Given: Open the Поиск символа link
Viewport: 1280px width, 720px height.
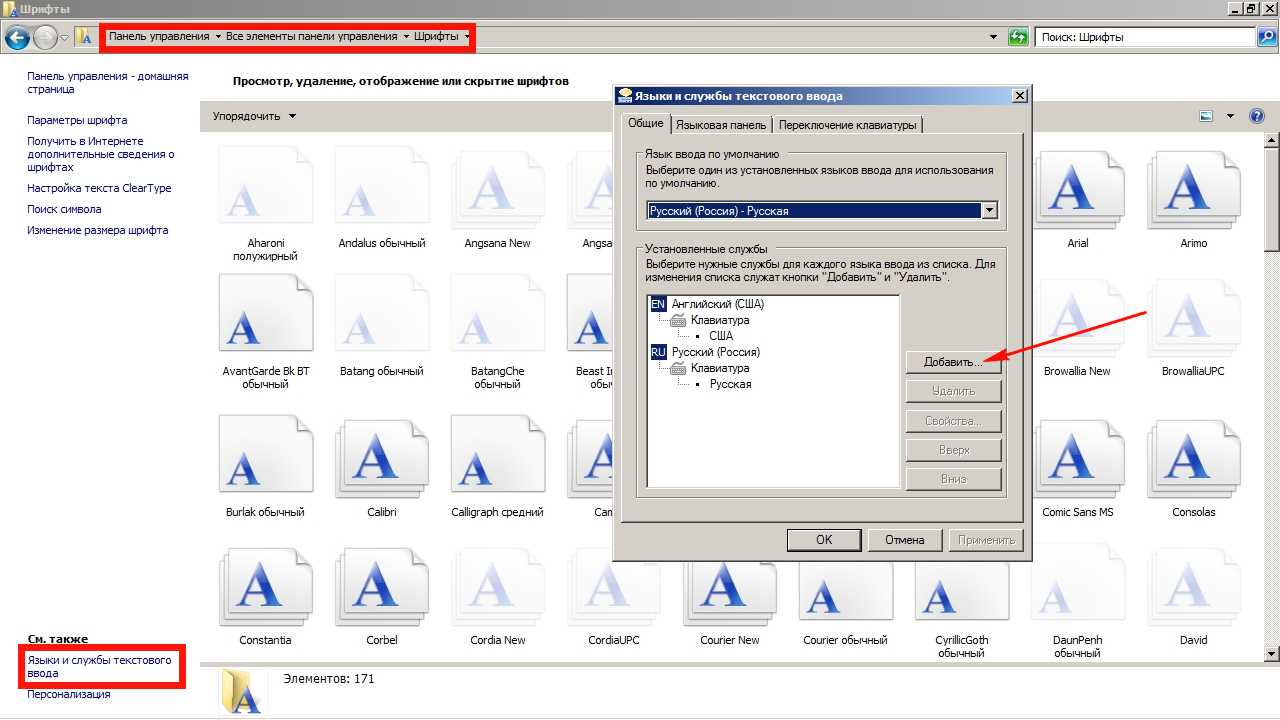Looking at the screenshot, I should 64,209.
